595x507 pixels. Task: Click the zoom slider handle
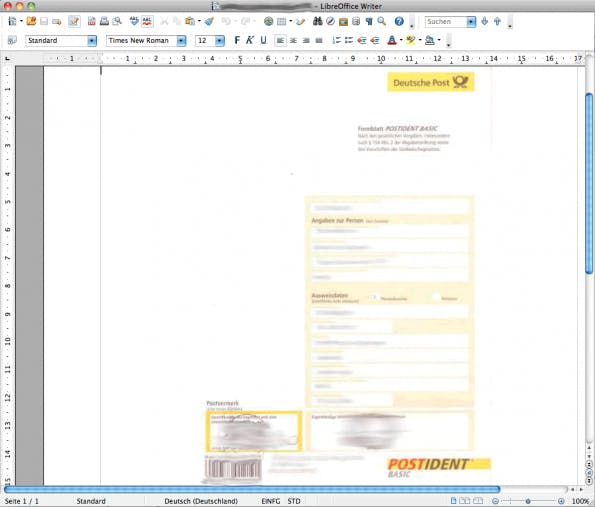pos(528,501)
